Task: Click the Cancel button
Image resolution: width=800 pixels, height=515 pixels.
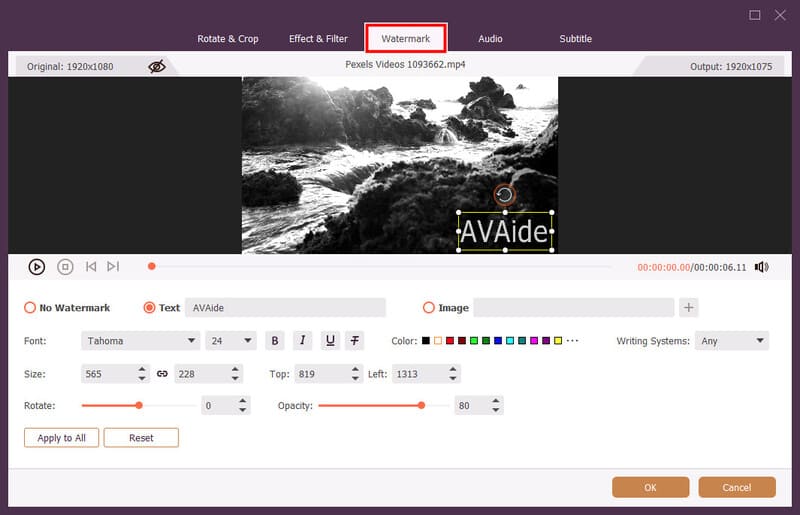Action: tap(737, 487)
